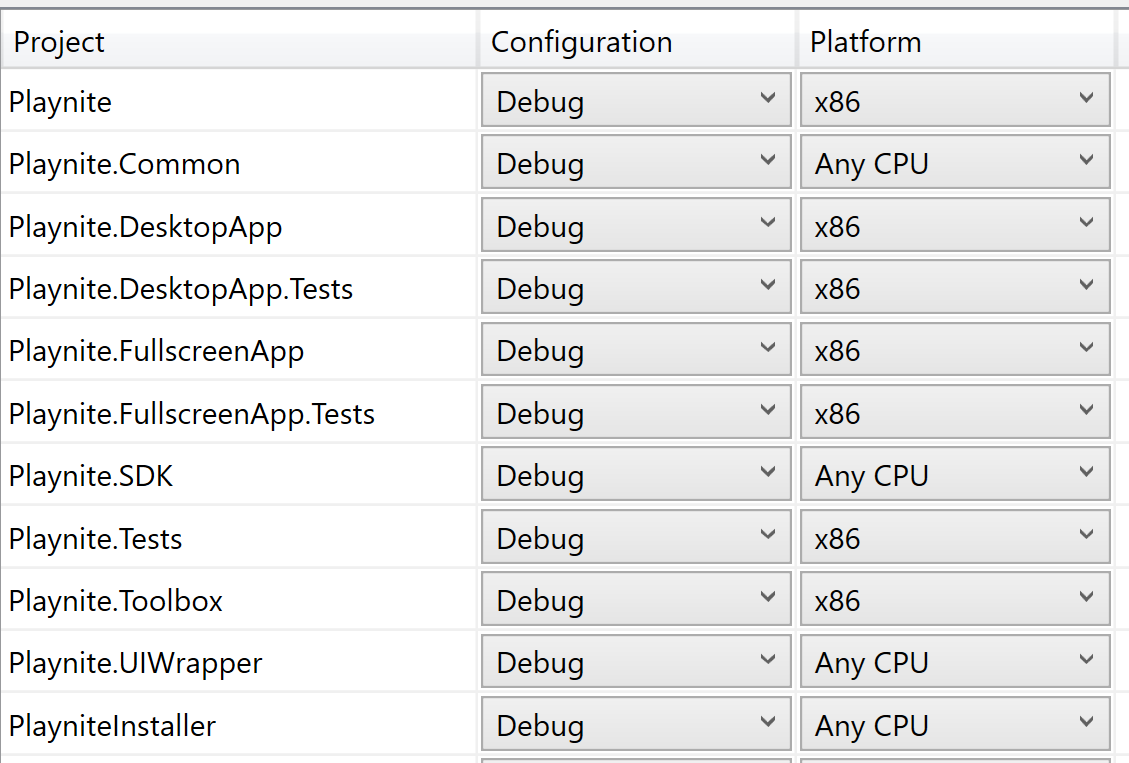The width and height of the screenshot is (1129, 763).
Task: Open Platform dropdown for PlayniteInstaller
Action: click(x=955, y=724)
